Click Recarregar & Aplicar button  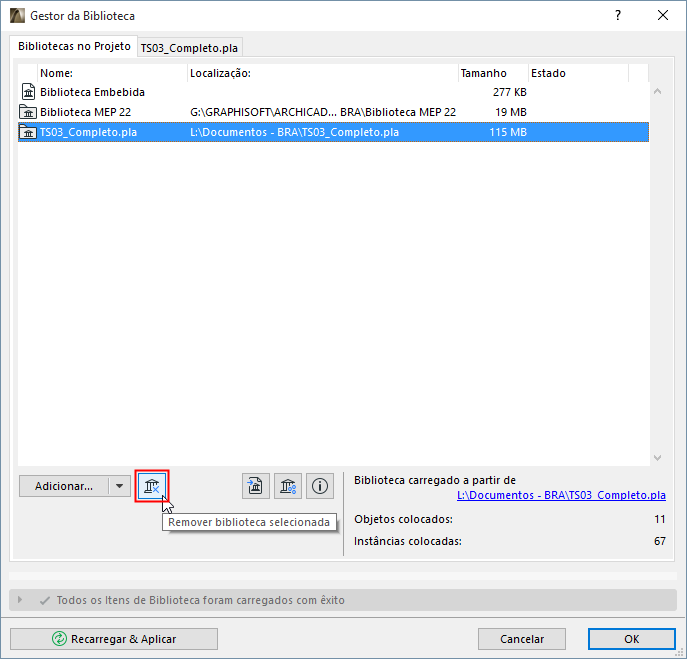(x=114, y=639)
